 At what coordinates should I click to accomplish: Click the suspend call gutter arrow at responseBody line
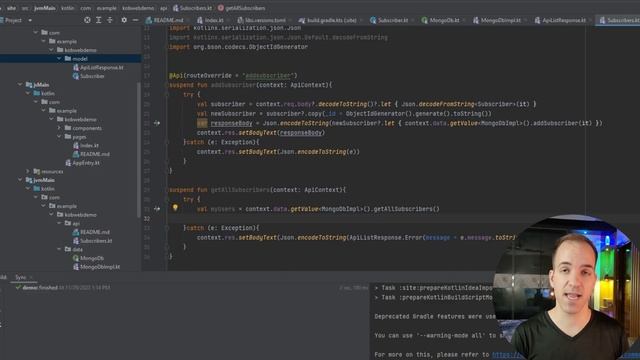[157, 123]
